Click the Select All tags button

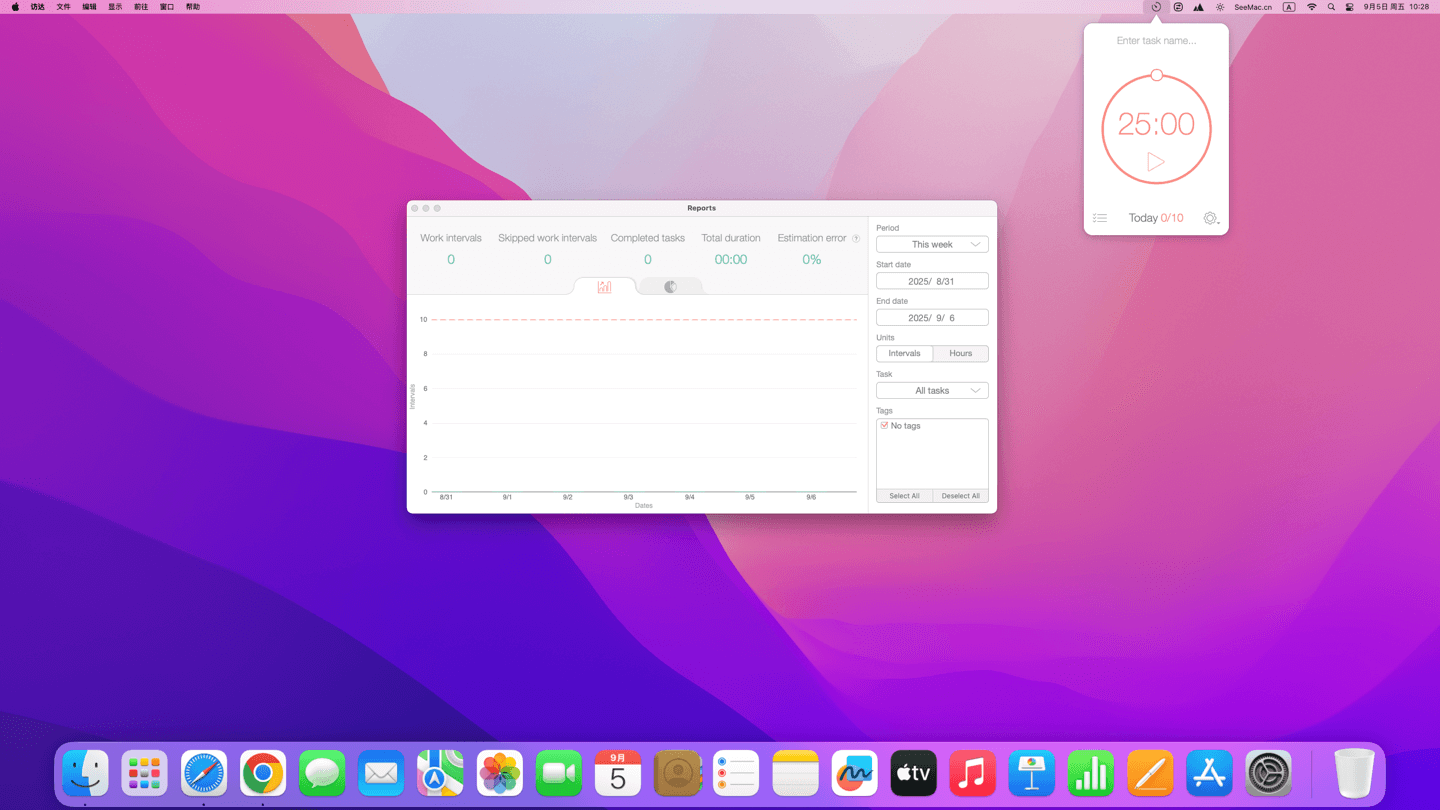coord(904,496)
